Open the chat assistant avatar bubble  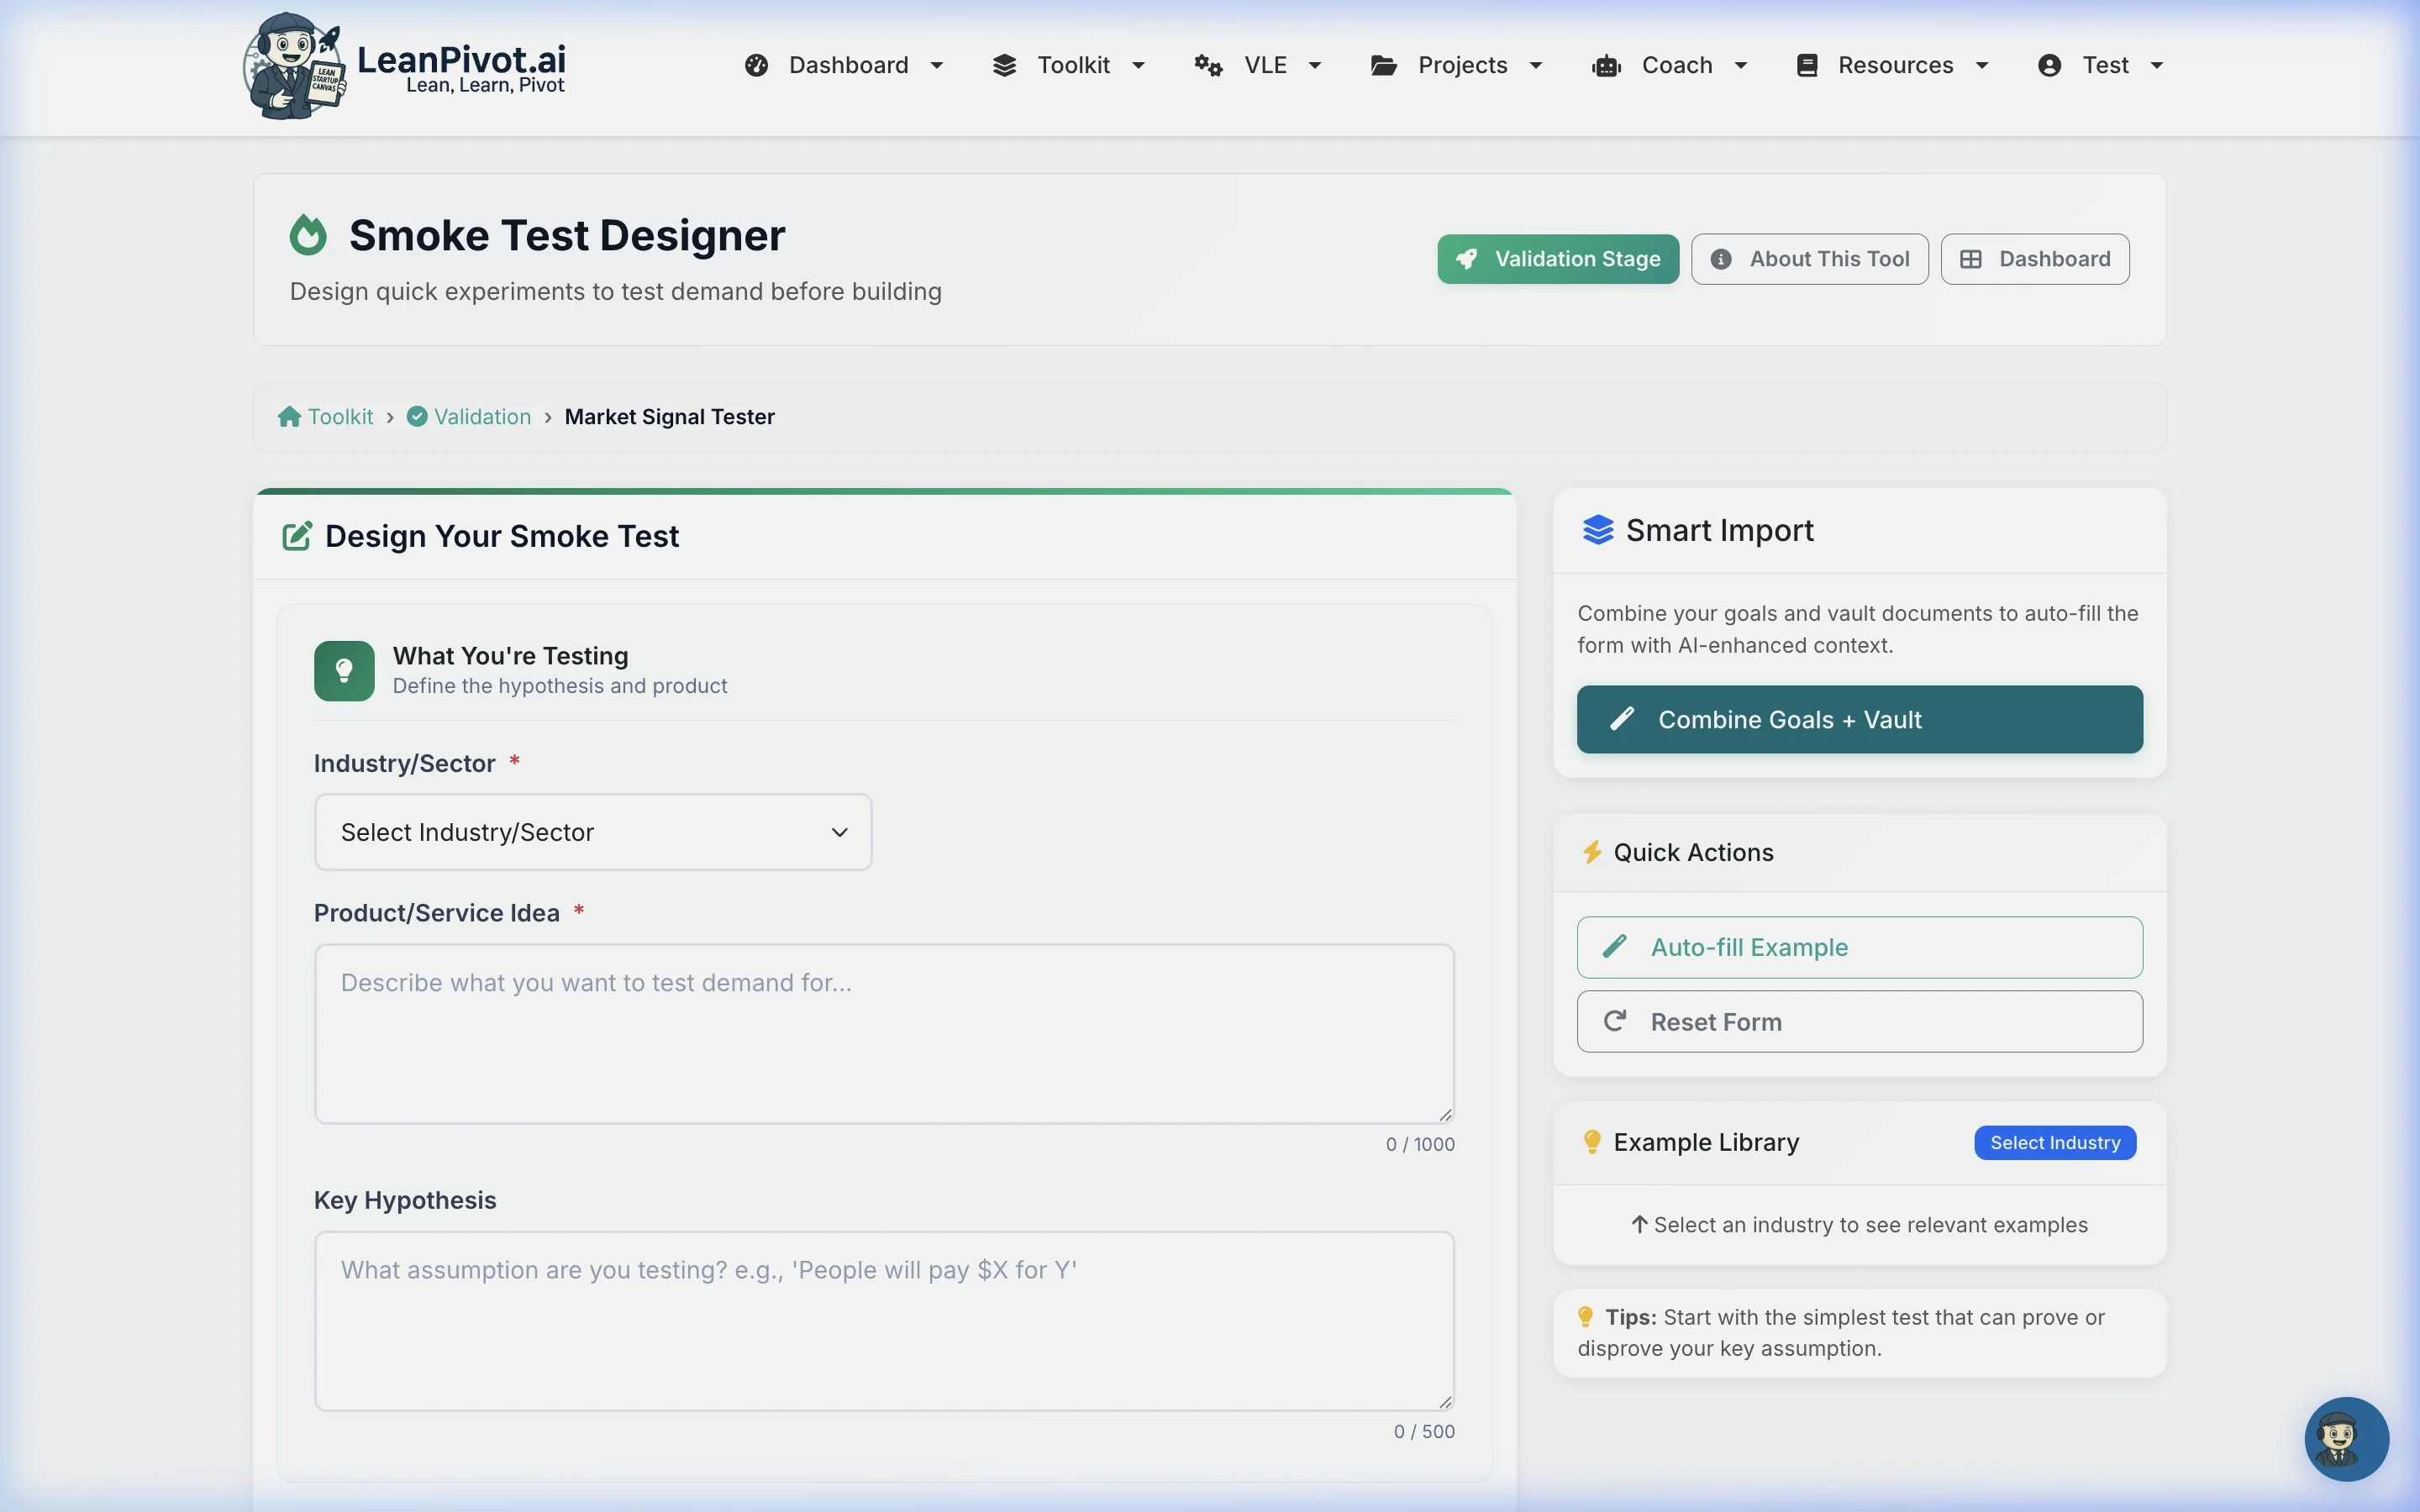click(2345, 1438)
